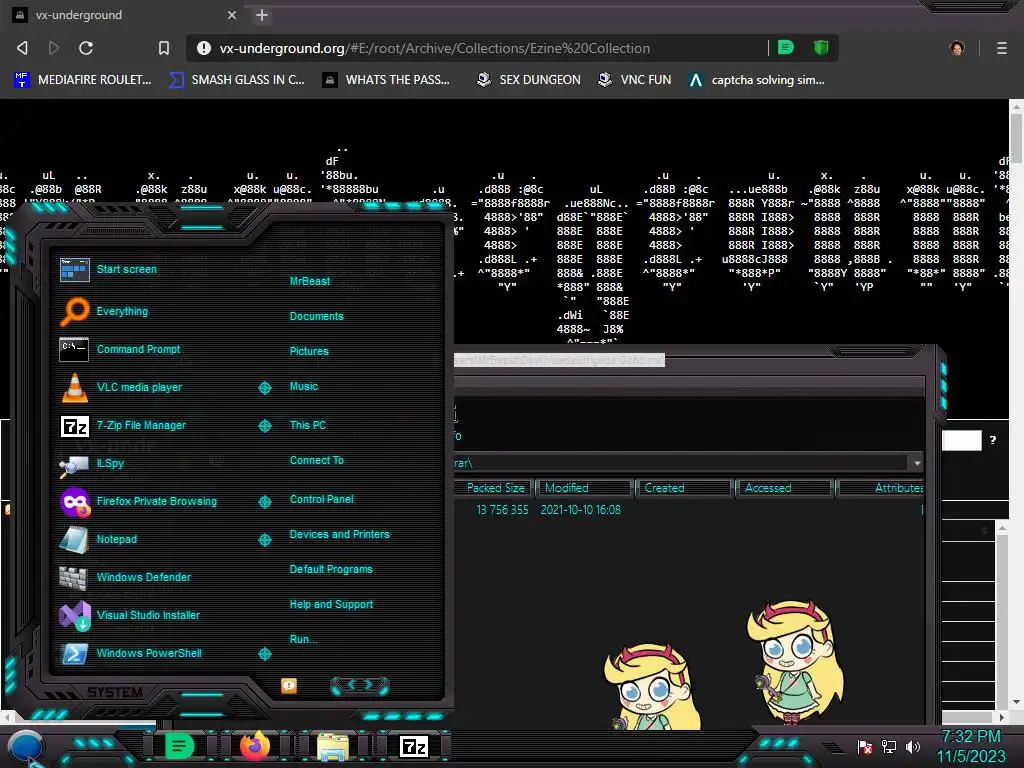The width and height of the screenshot is (1024, 768).
Task: Open File Explorer from the taskbar
Action: (x=332, y=746)
